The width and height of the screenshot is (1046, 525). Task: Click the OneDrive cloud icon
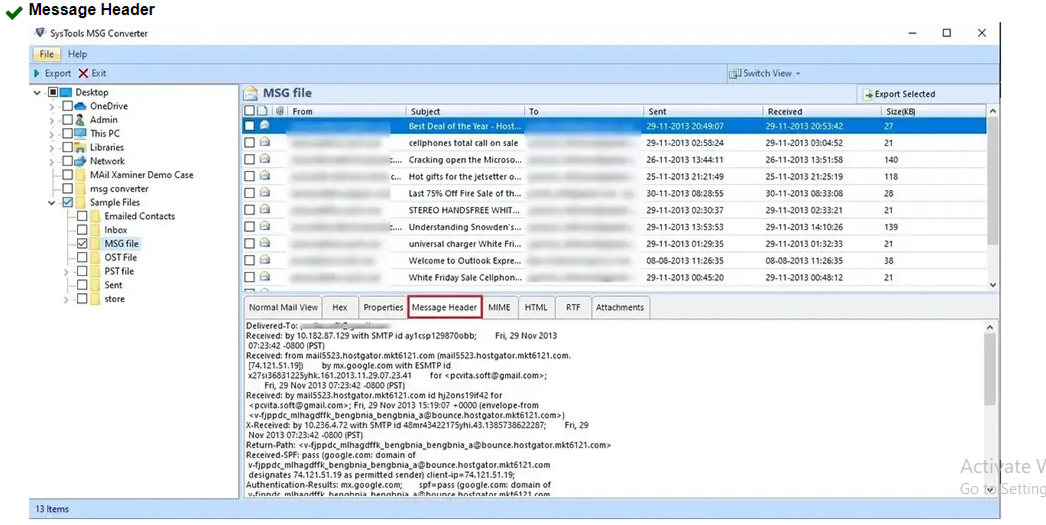click(x=81, y=106)
